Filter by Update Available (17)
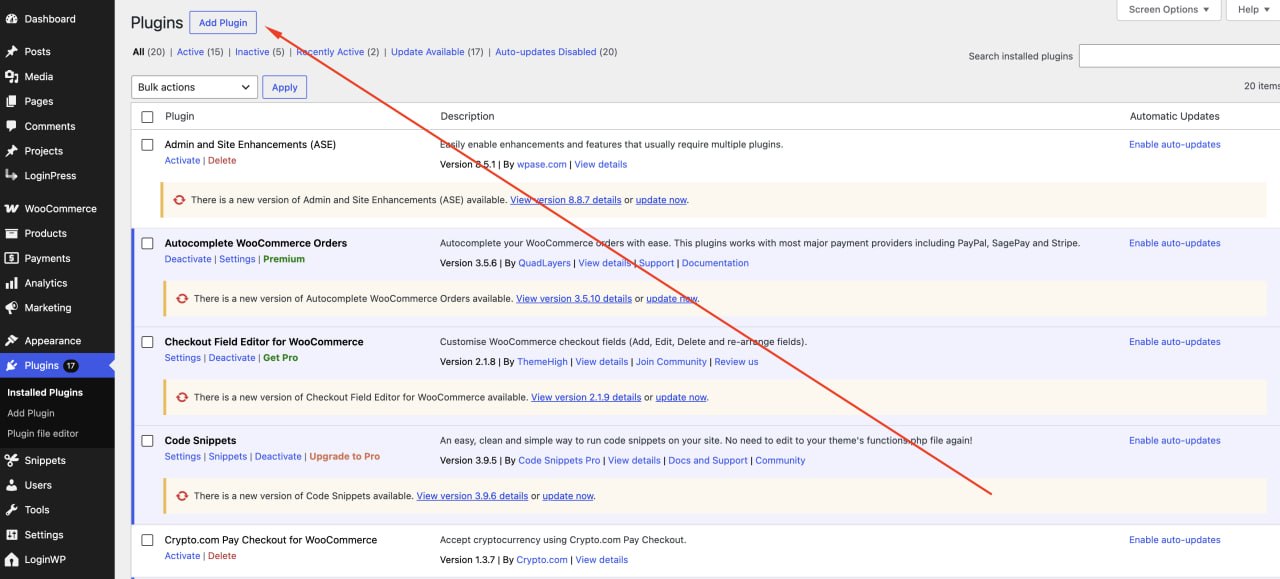This screenshot has width=1280, height=579. pyautogui.click(x=437, y=52)
